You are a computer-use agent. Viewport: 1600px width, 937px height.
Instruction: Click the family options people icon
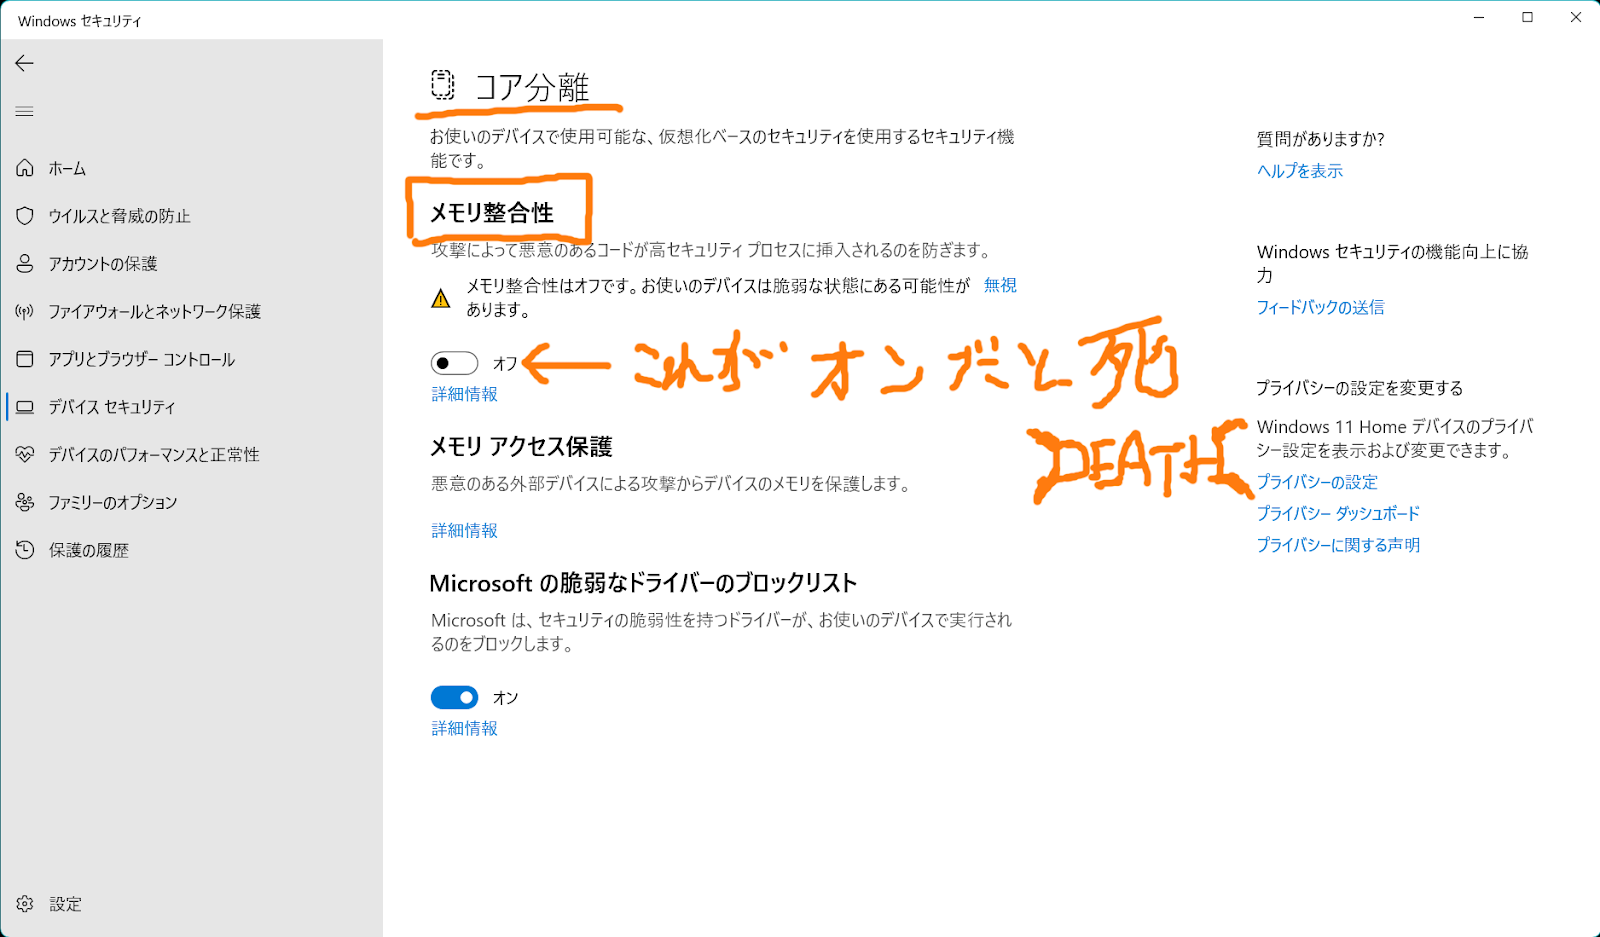25,502
